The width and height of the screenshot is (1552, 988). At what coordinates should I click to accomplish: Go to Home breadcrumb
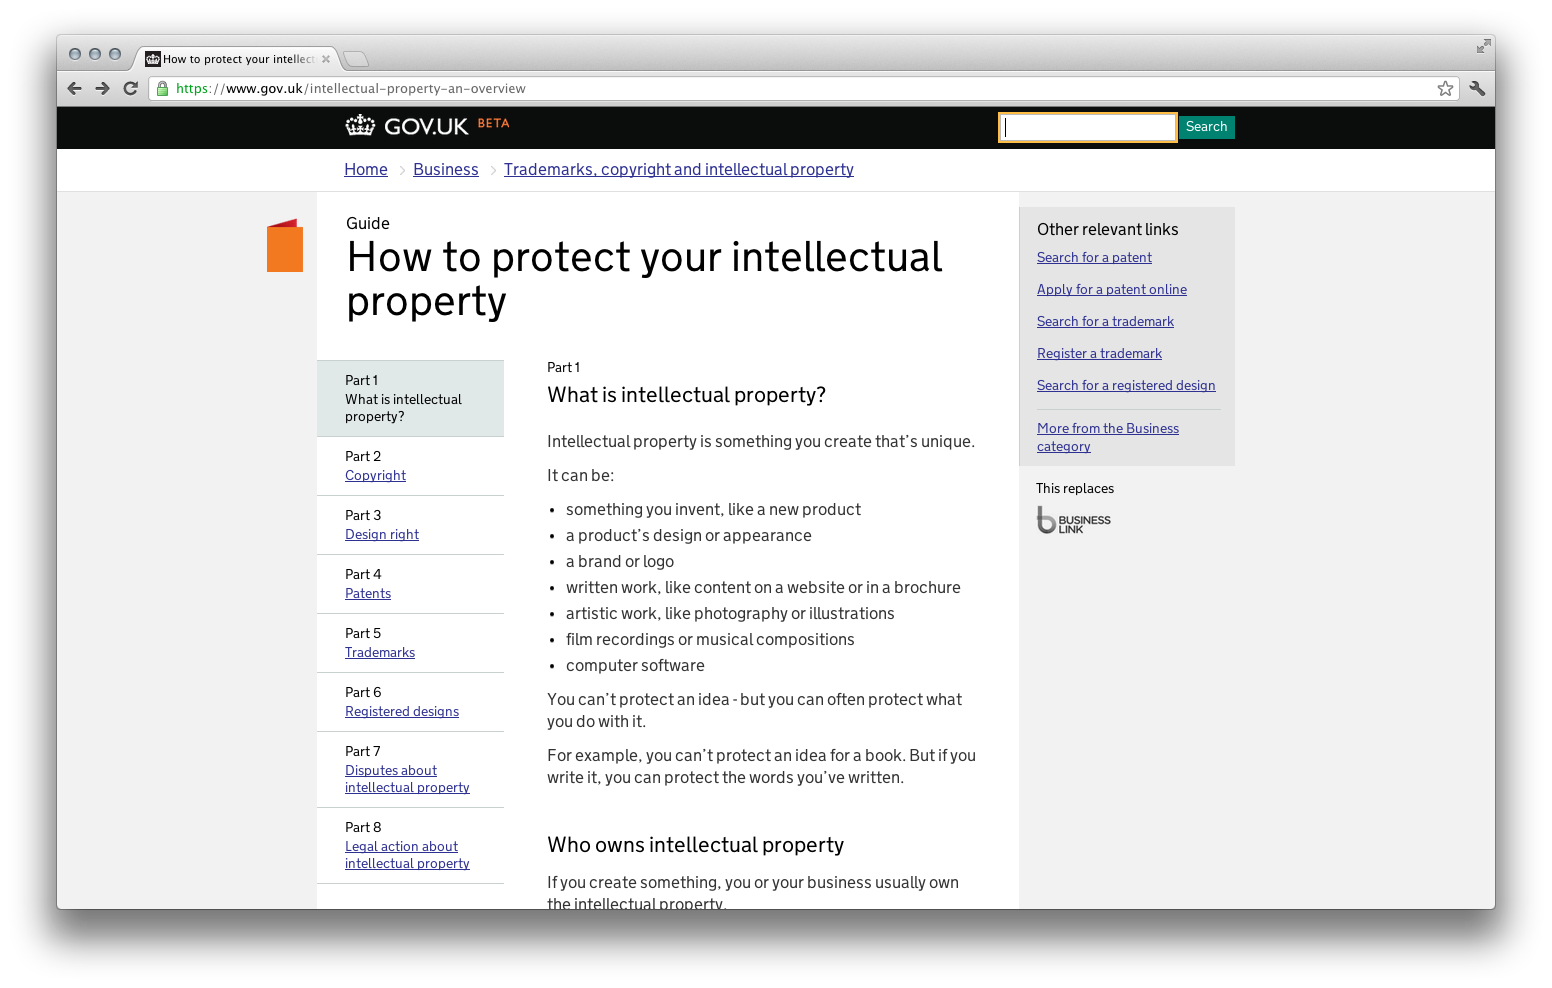[x=366, y=170]
